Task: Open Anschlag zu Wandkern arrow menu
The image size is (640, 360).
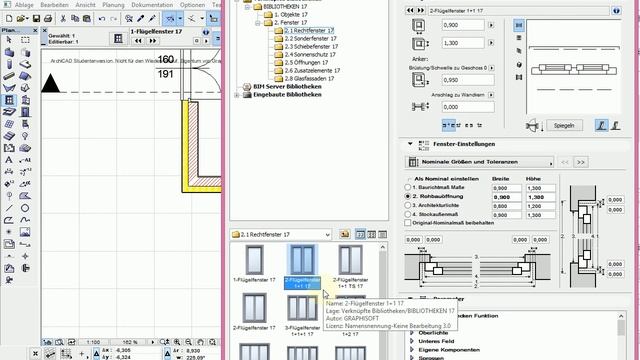Action: pos(491,95)
